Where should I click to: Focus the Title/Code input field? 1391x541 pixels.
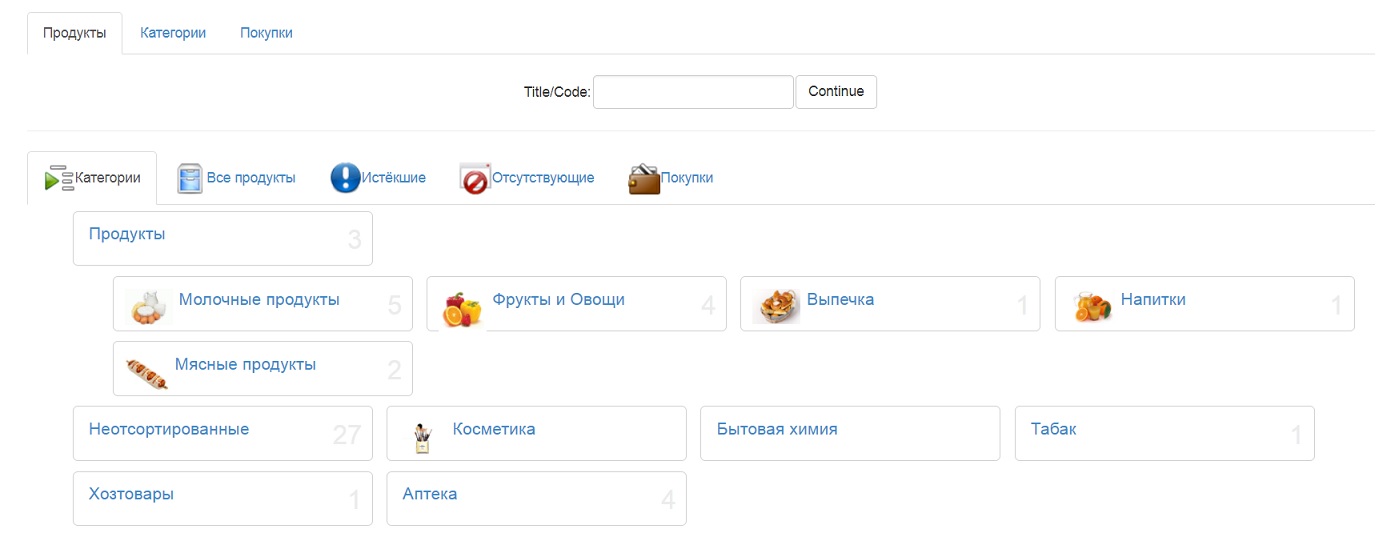tap(693, 92)
